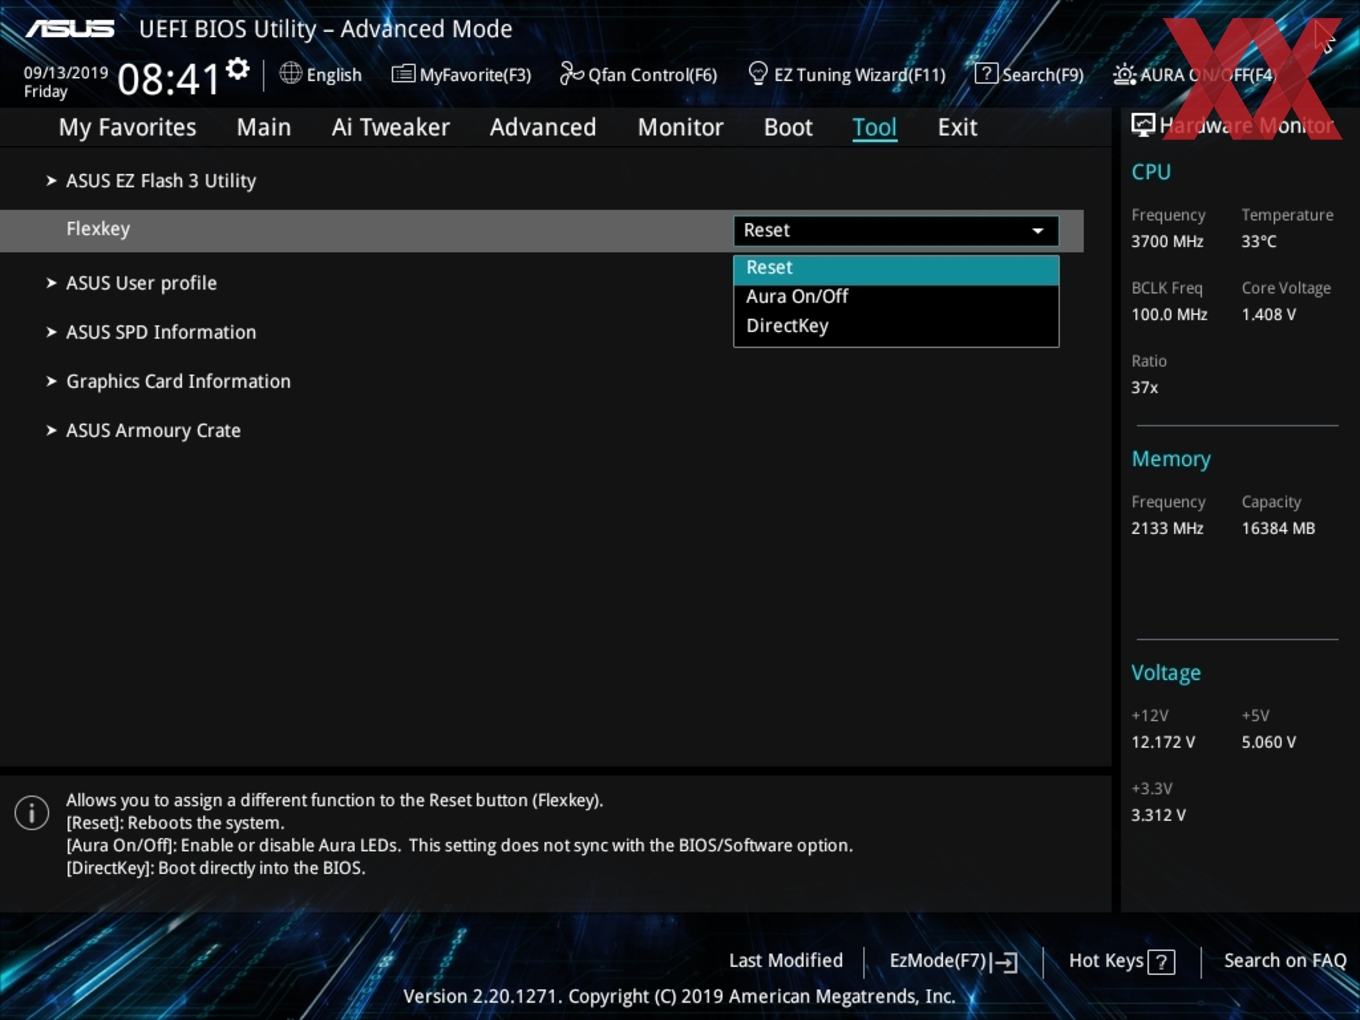This screenshot has height=1020, width=1360.
Task: Launch EZ Tuning Wizard bulb icon
Action: (758, 73)
